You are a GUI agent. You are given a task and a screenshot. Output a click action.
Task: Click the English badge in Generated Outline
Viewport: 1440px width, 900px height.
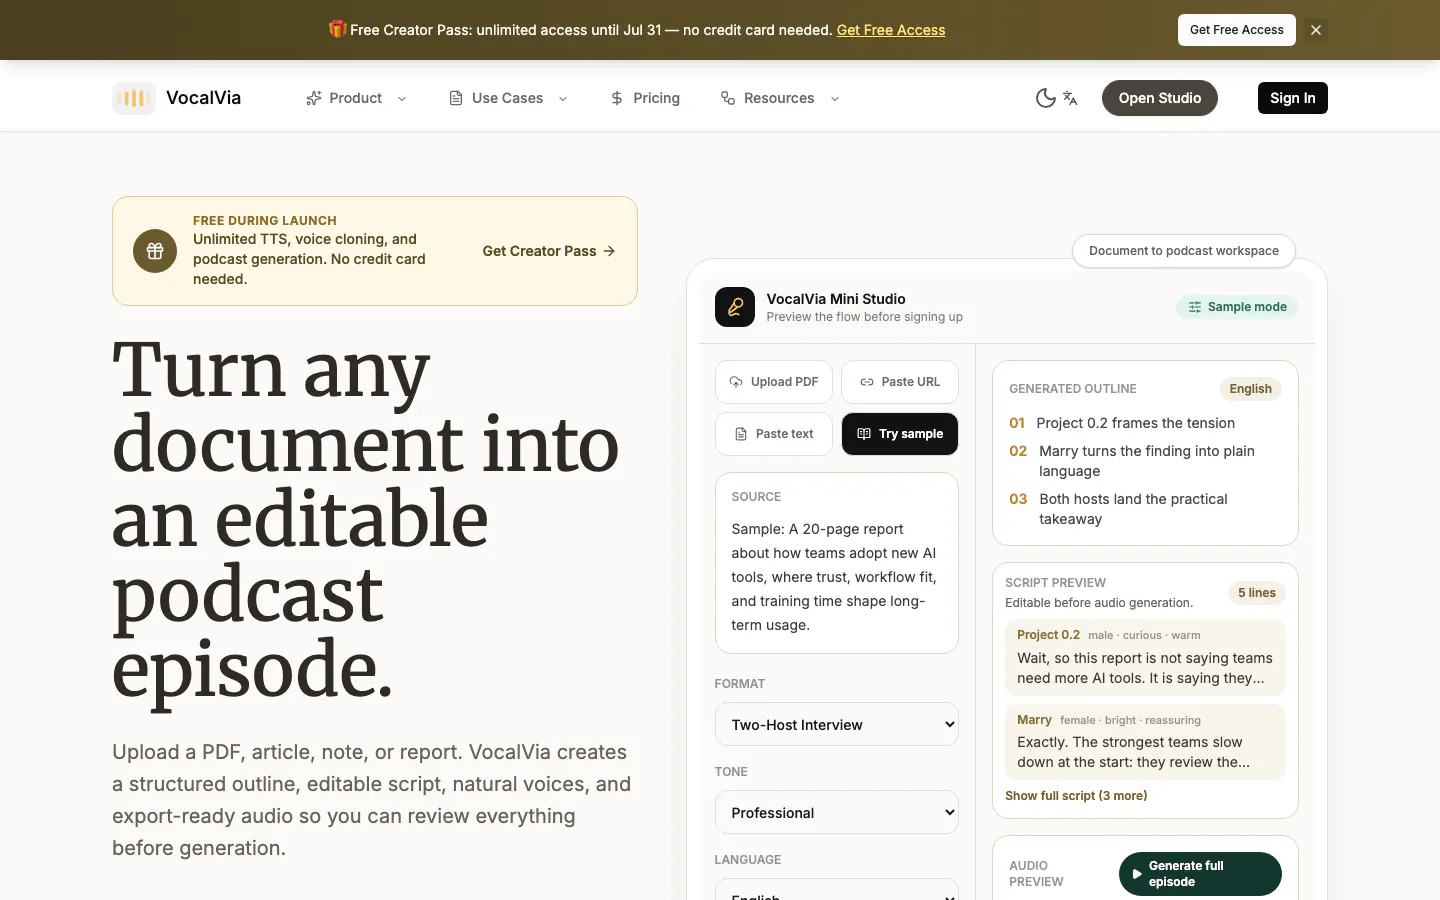1250,389
